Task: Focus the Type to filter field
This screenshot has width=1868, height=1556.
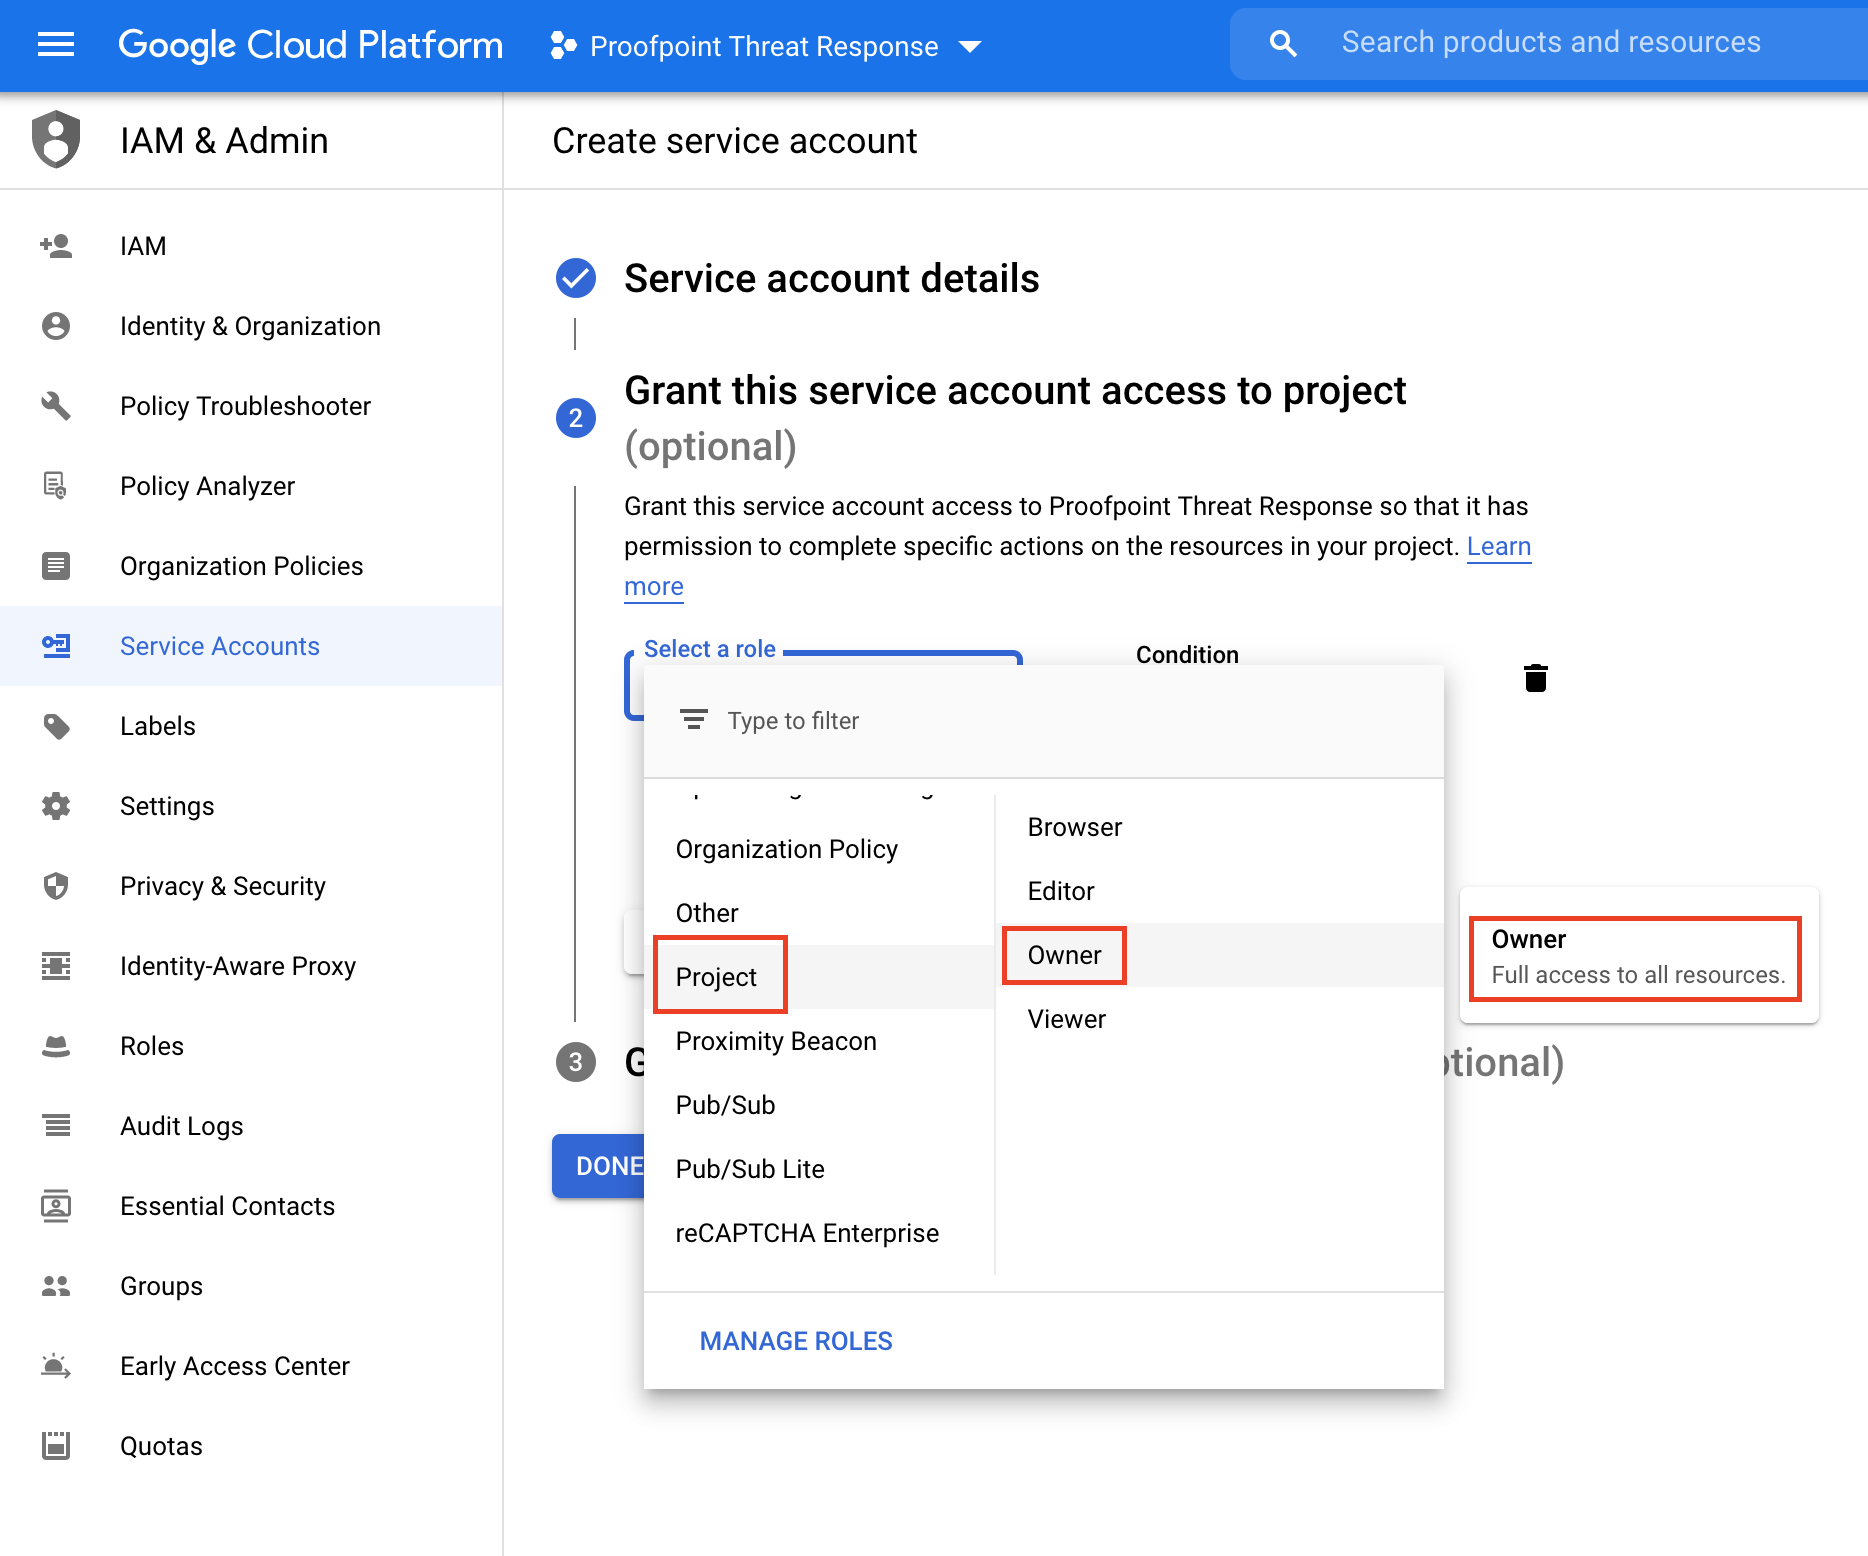Action: (x=1044, y=721)
